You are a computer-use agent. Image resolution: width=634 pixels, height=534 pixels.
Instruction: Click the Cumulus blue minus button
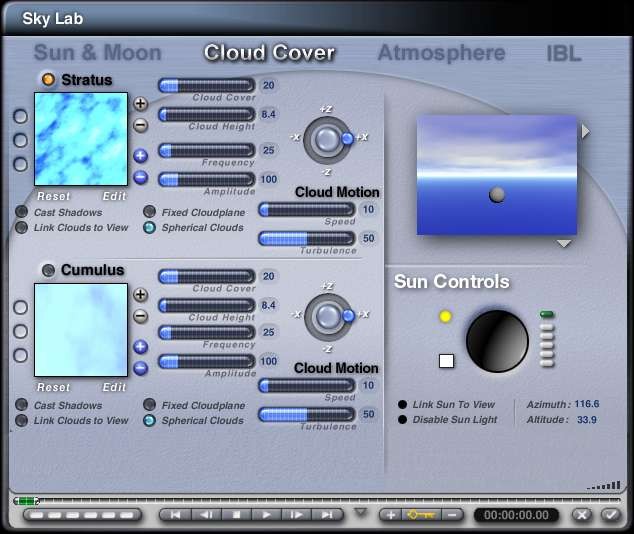point(141,368)
